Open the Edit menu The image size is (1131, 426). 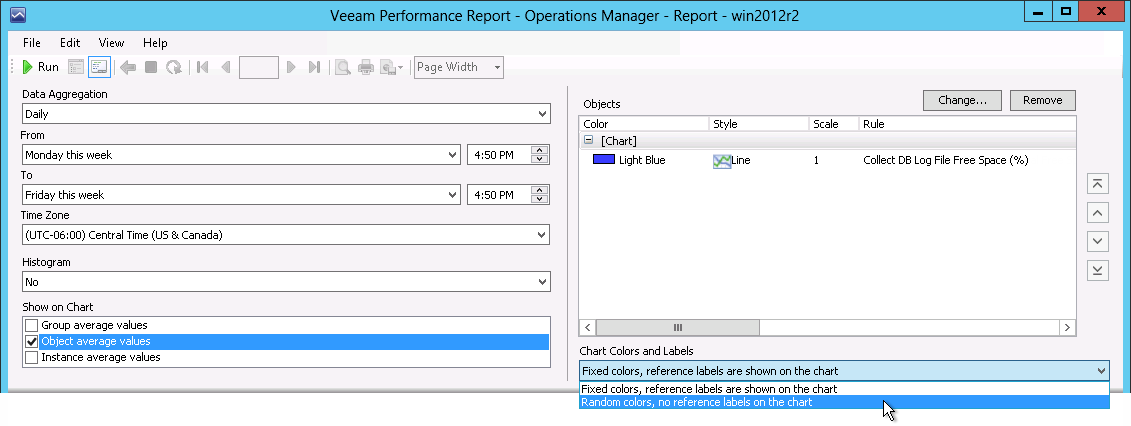pos(70,43)
